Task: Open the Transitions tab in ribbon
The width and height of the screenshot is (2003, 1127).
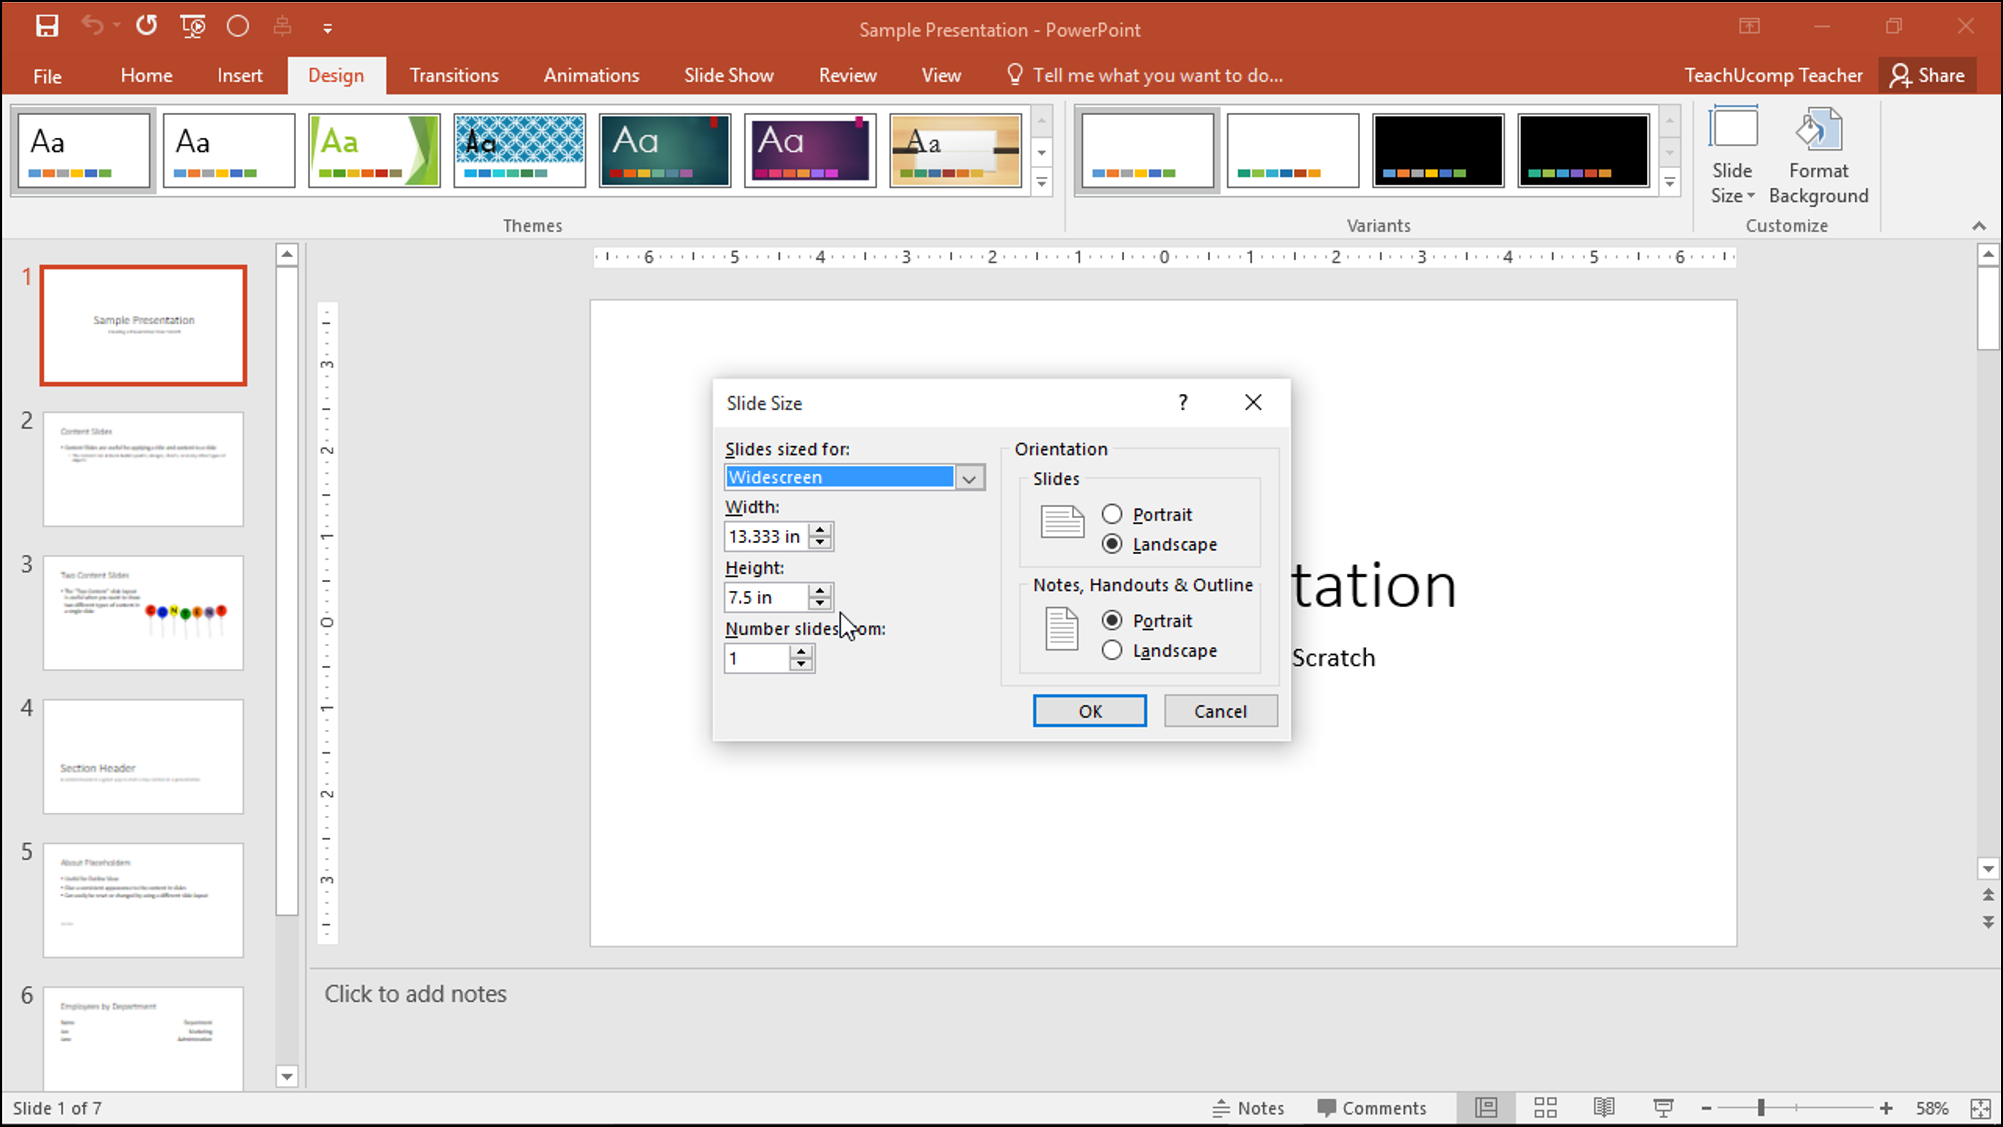Action: 454,76
